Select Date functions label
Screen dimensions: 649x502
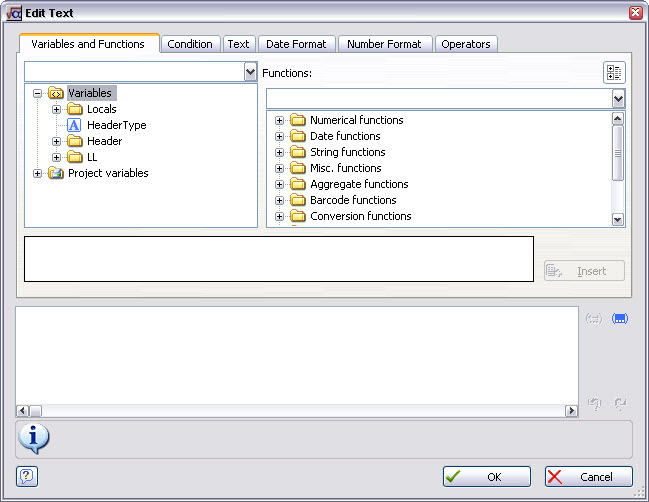point(345,136)
